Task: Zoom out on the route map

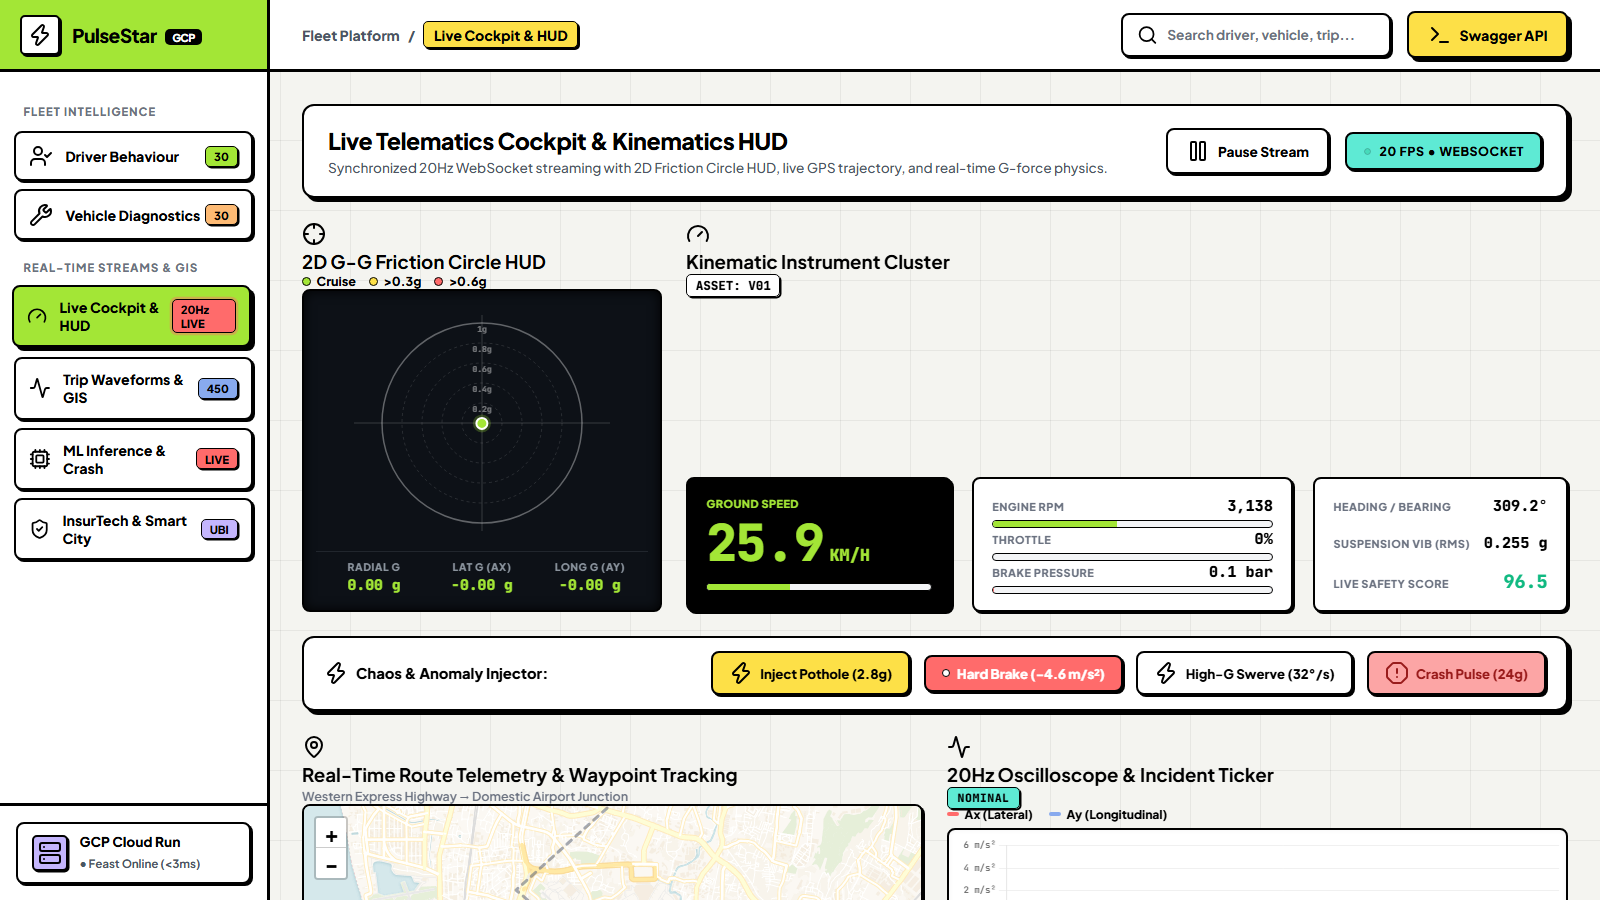Action: click(331, 866)
